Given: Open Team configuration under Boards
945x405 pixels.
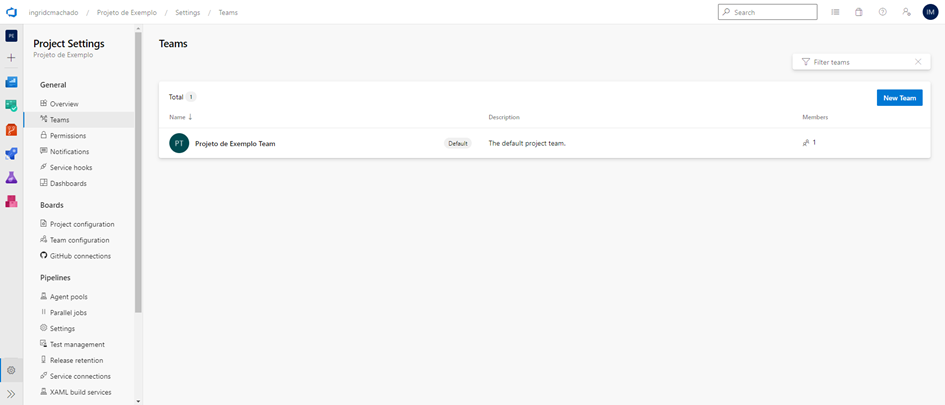Looking at the screenshot, I should click(x=79, y=240).
